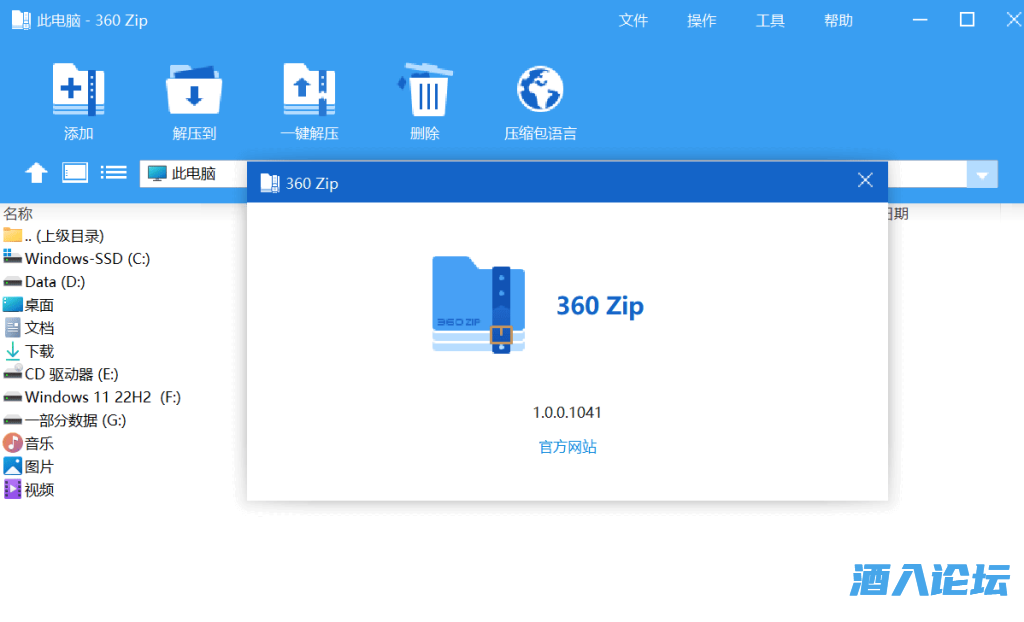The image size is (1024, 622).
Task: Open the 操作 menu
Action: [702, 21]
